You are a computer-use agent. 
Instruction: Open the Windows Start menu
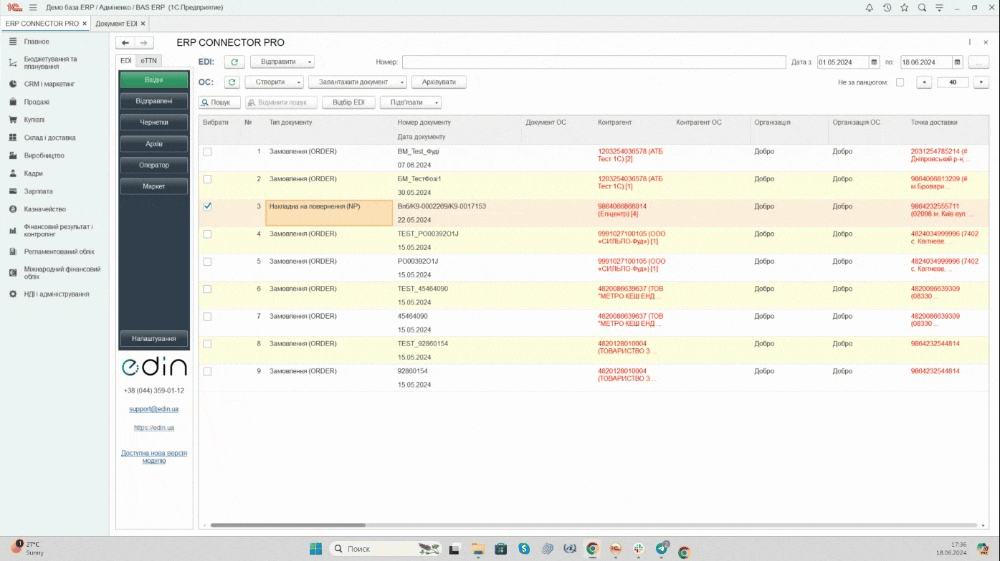(x=317, y=549)
